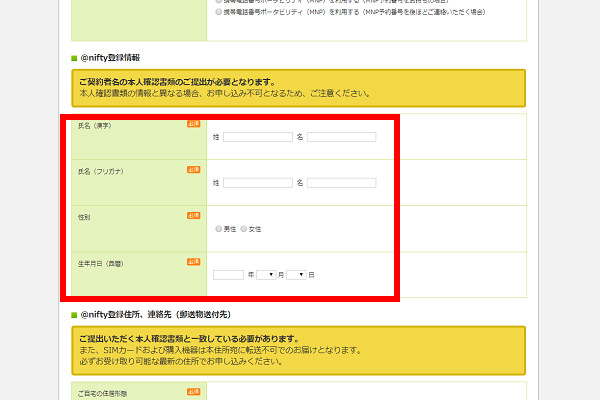Select MNP予約番号を後ほどご連絡 radio option

pos(218,12)
